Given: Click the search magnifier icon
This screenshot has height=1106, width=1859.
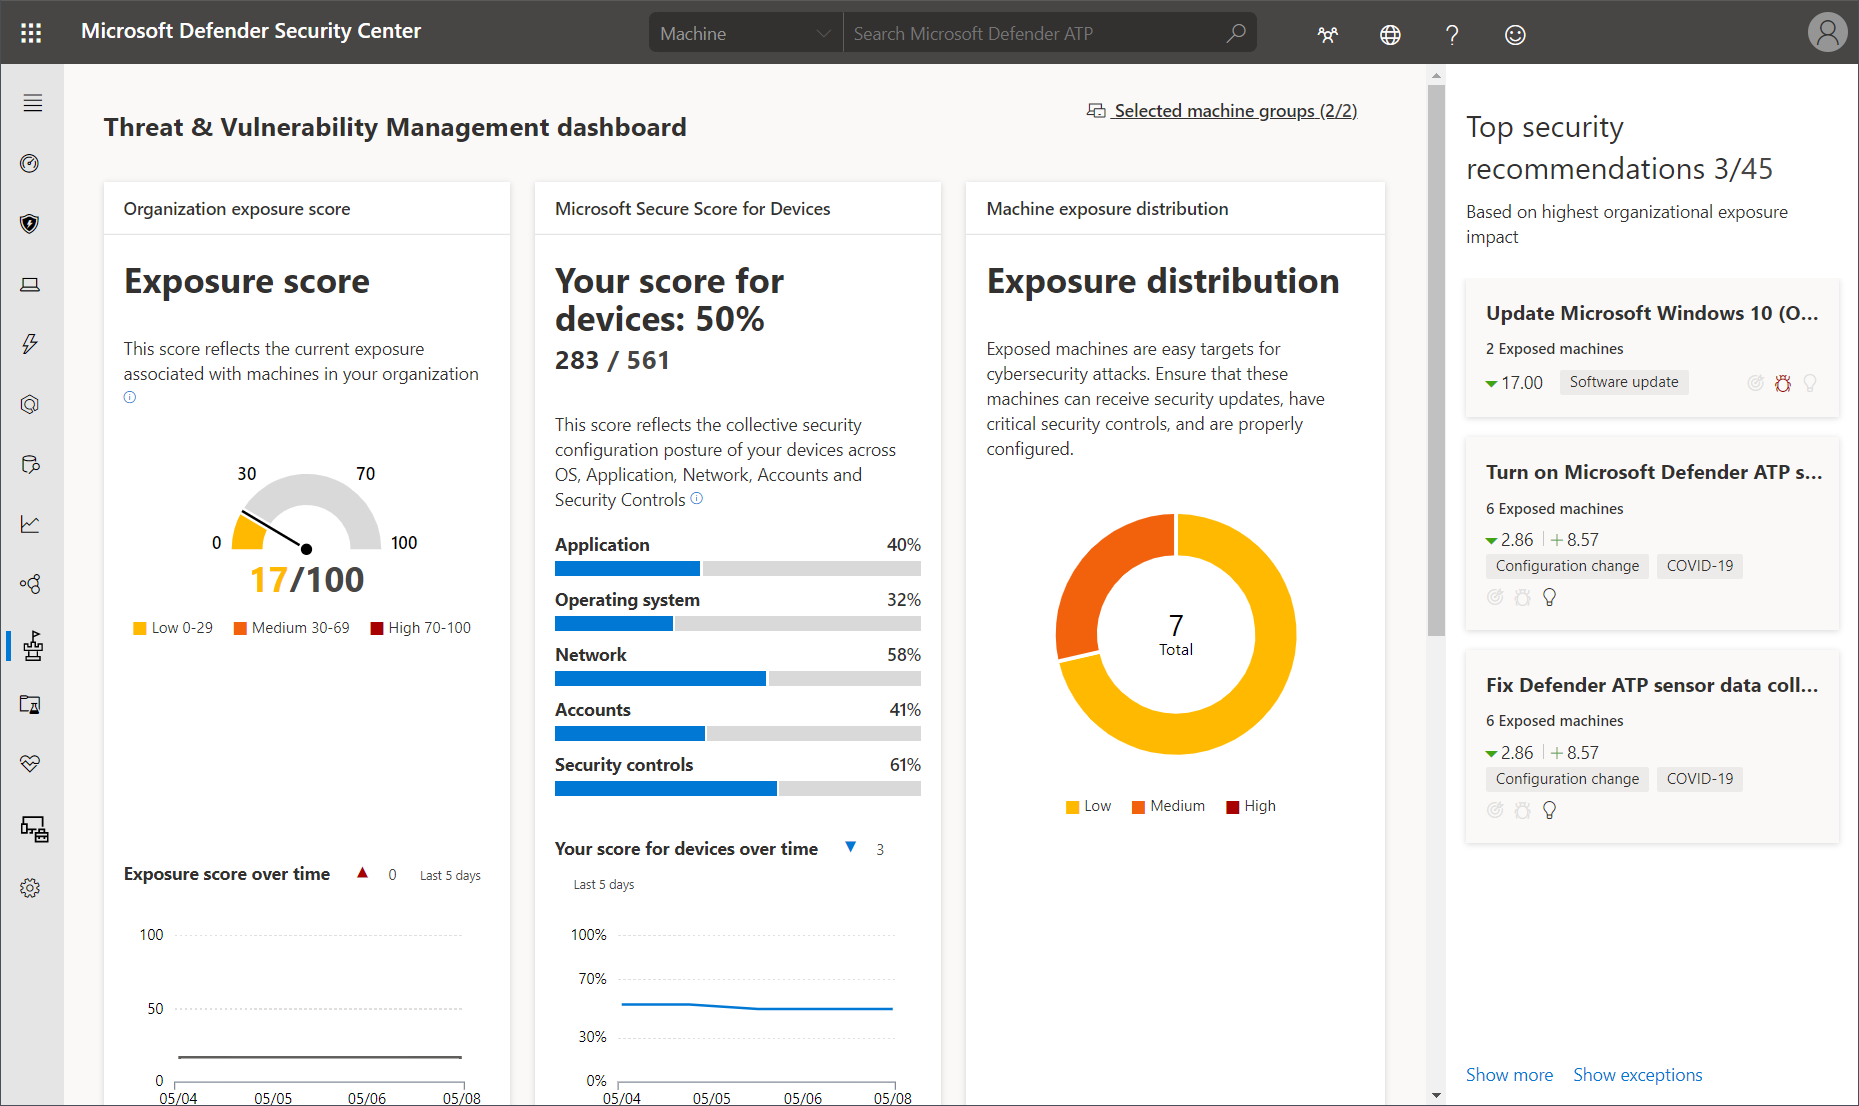Looking at the screenshot, I should click(1236, 33).
